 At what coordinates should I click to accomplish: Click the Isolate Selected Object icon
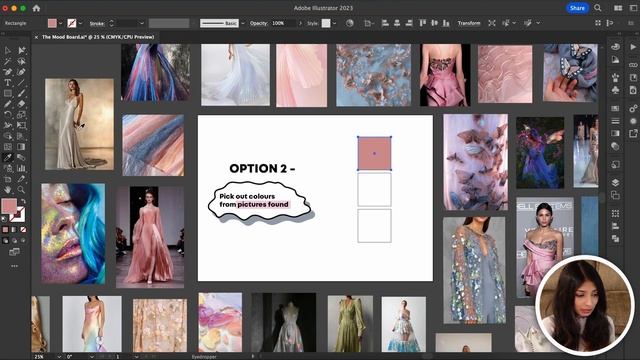(x=492, y=23)
